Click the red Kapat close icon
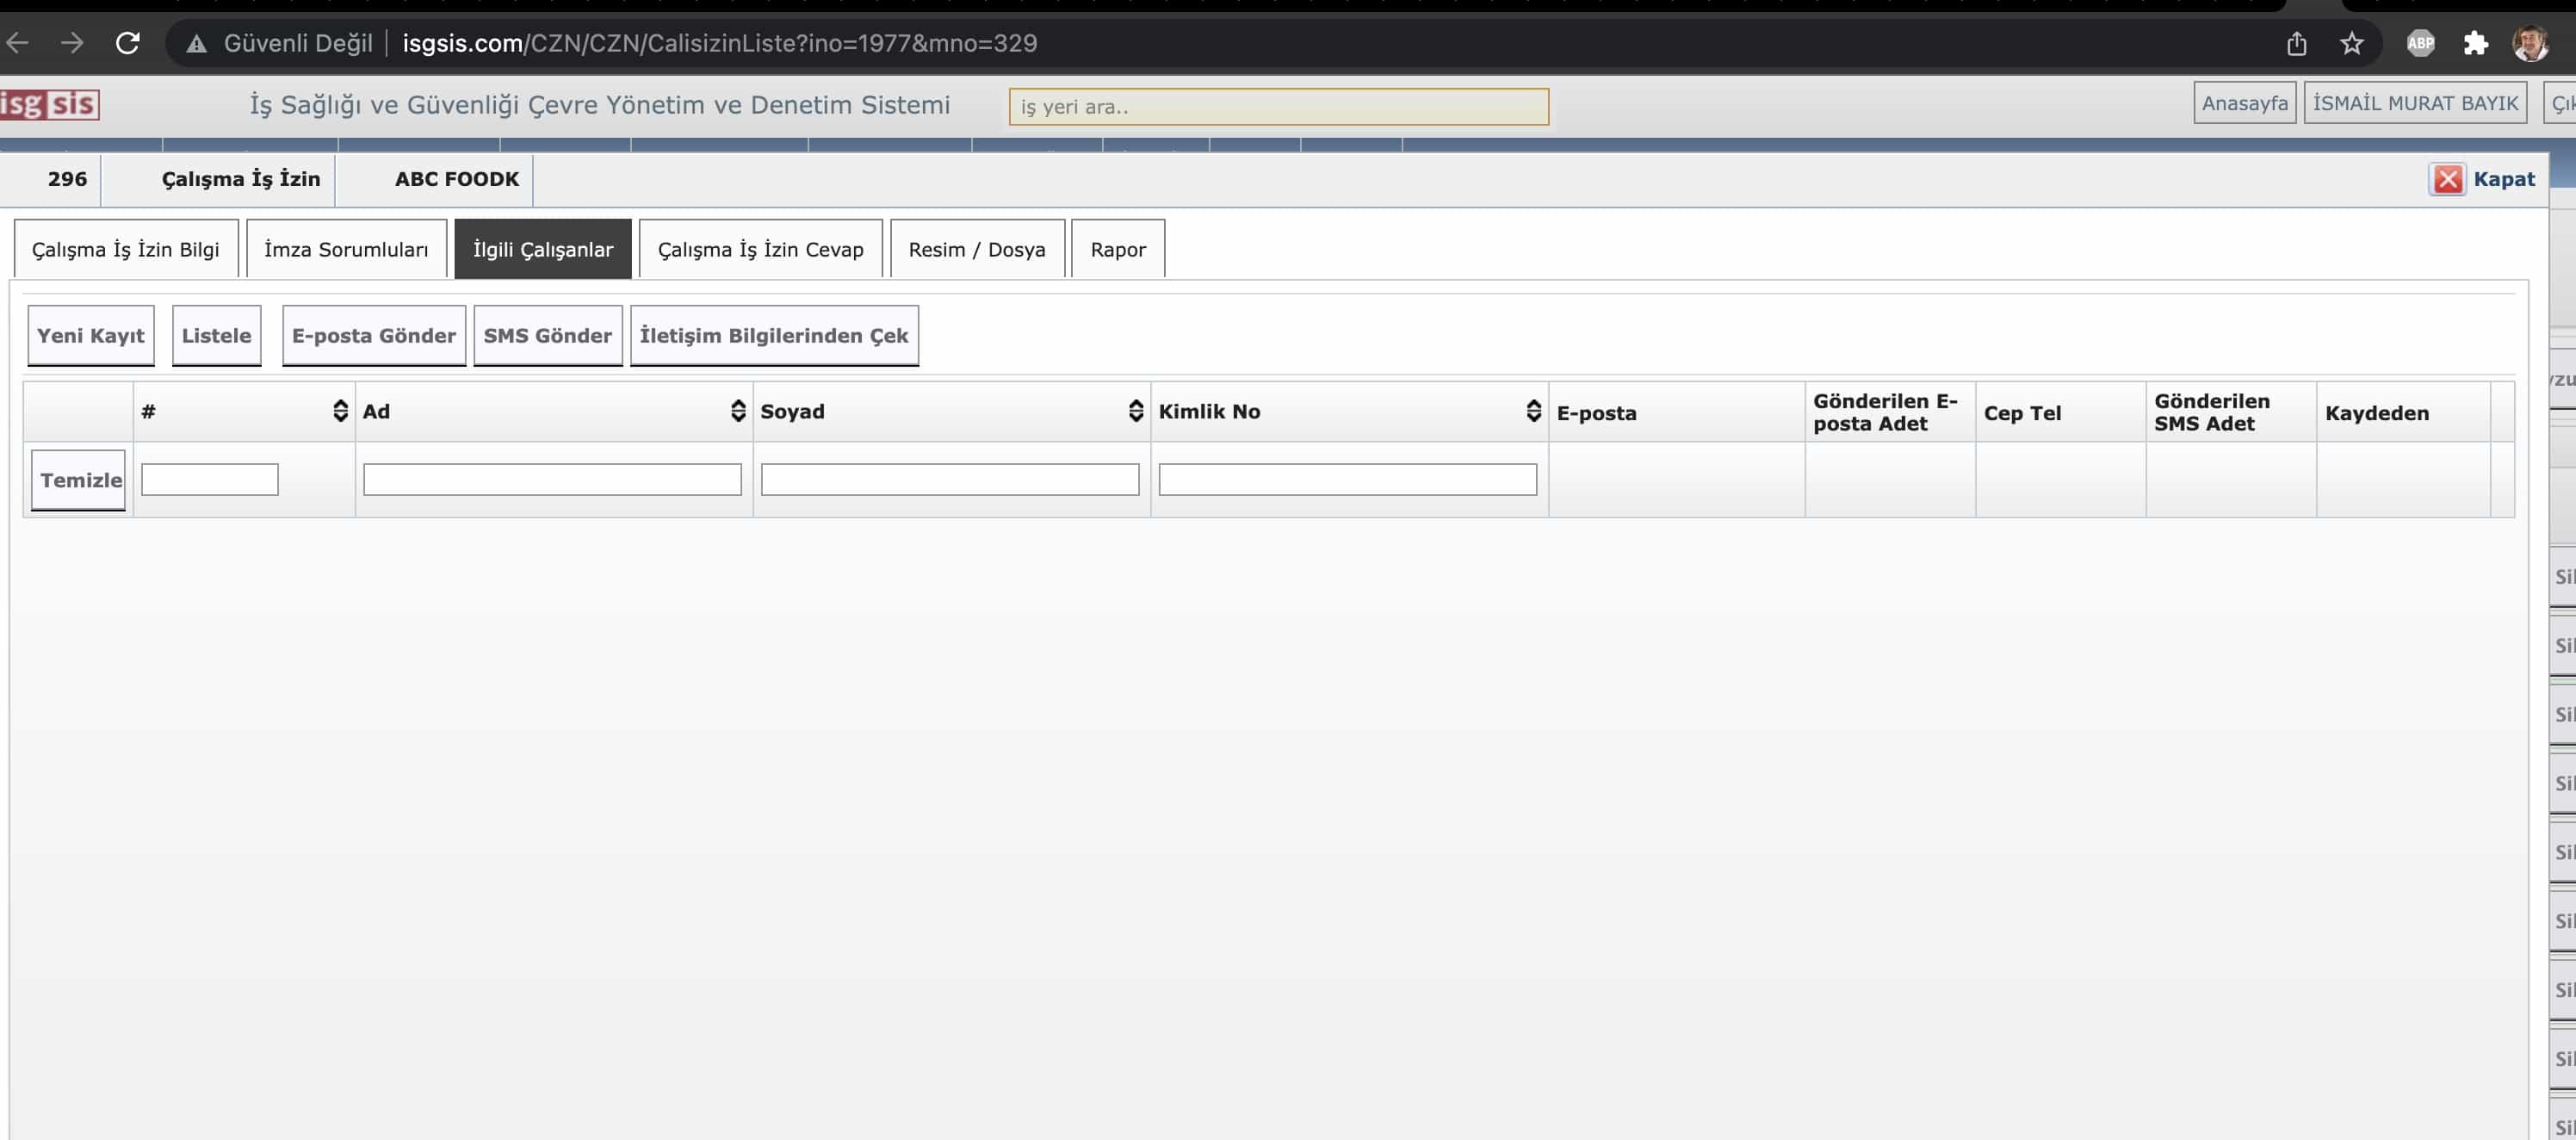 (x=2447, y=179)
